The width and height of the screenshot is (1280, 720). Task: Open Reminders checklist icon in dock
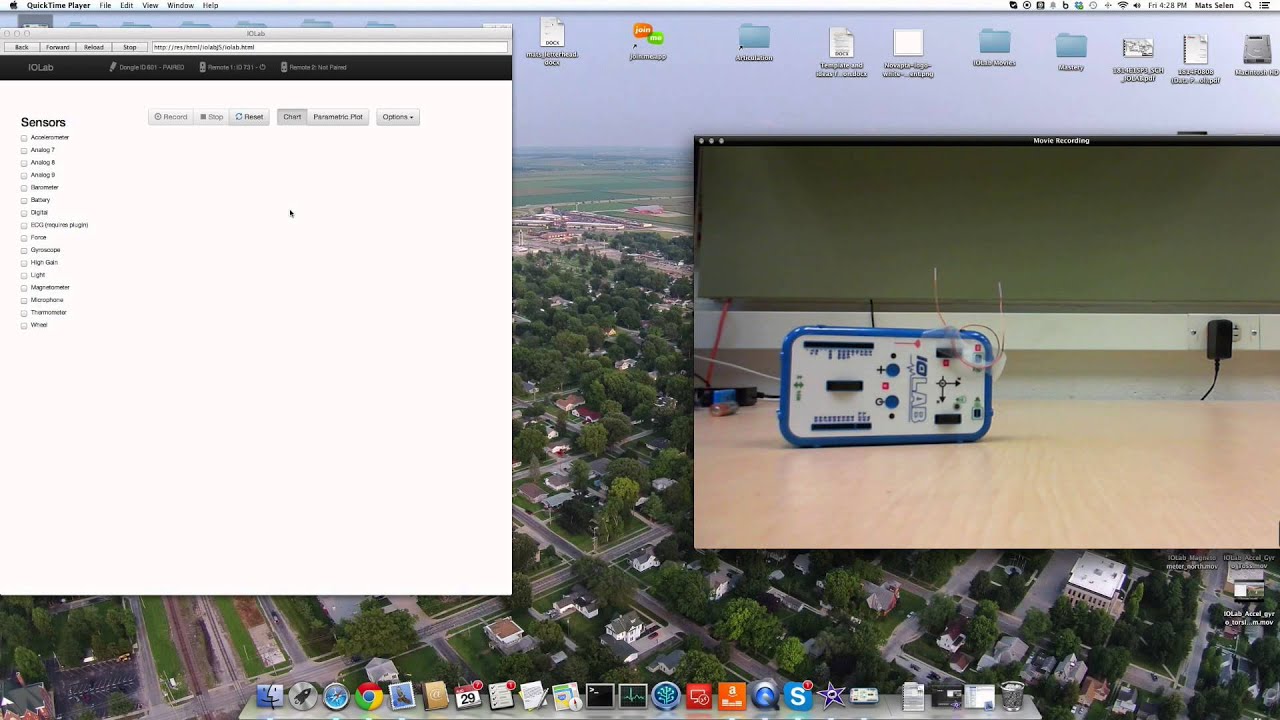(x=501, y=696)
